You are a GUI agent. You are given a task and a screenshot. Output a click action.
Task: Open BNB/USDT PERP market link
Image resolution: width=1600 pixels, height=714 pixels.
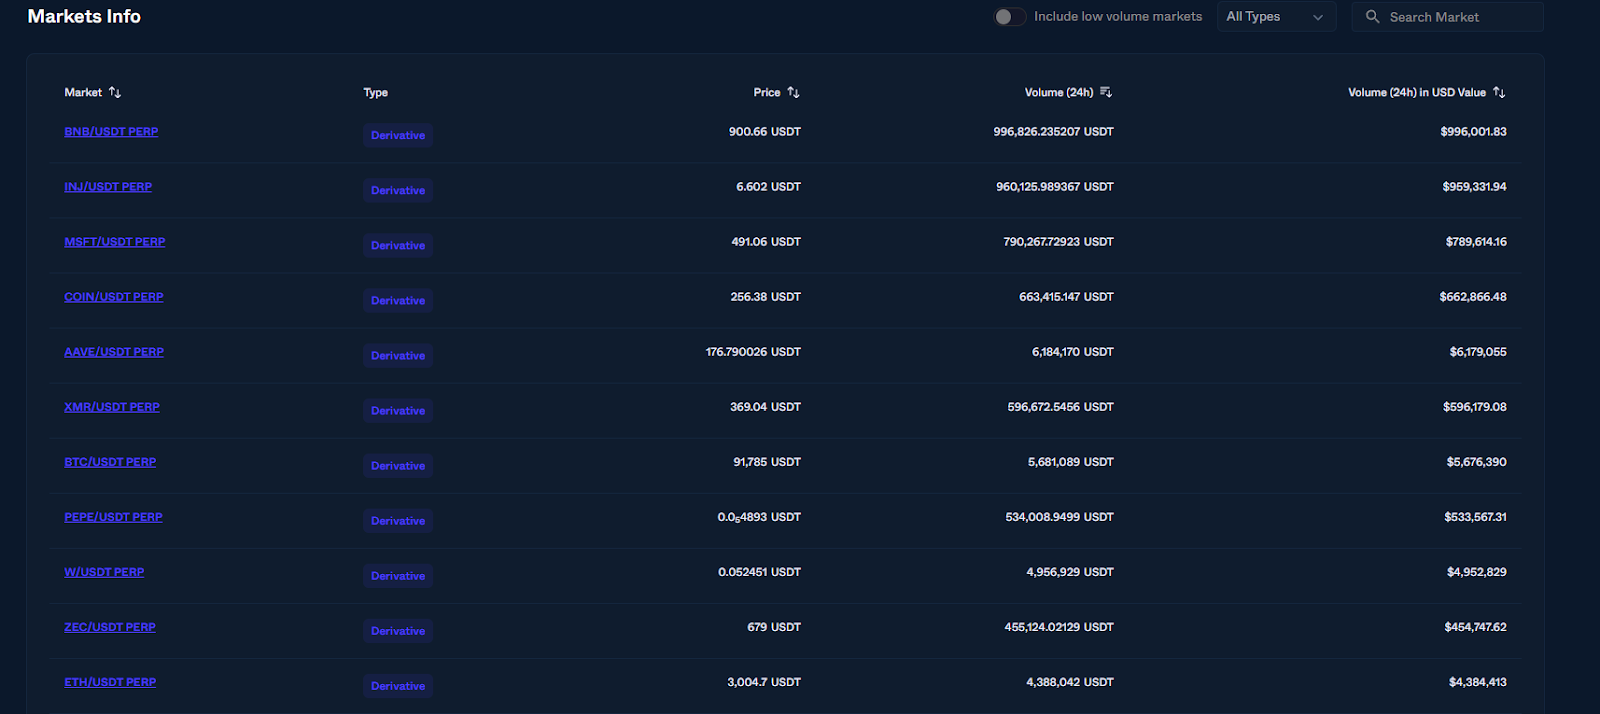click(x=111, y=132)
